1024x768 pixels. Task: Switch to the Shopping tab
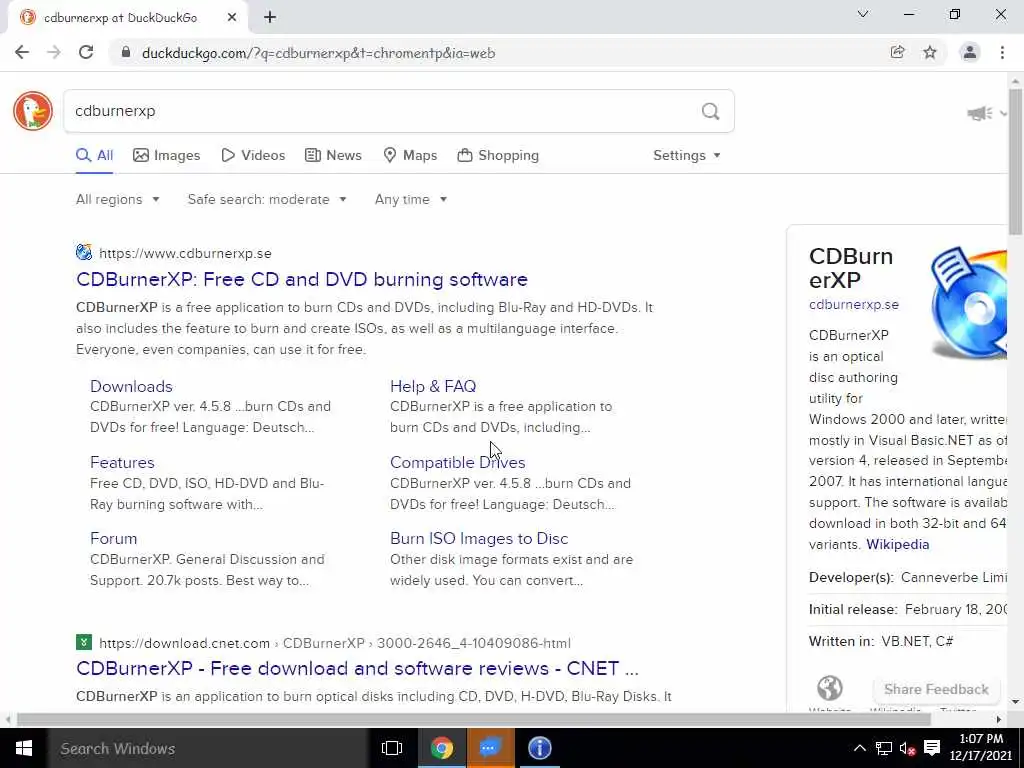tap(498, 155)
